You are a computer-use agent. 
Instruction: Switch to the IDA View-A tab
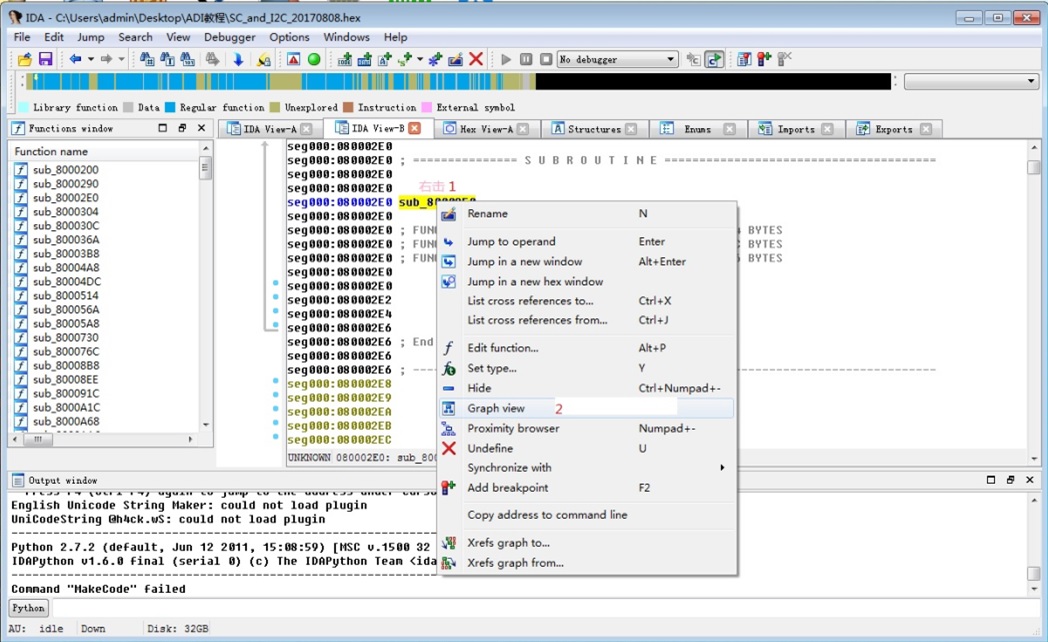269,129
